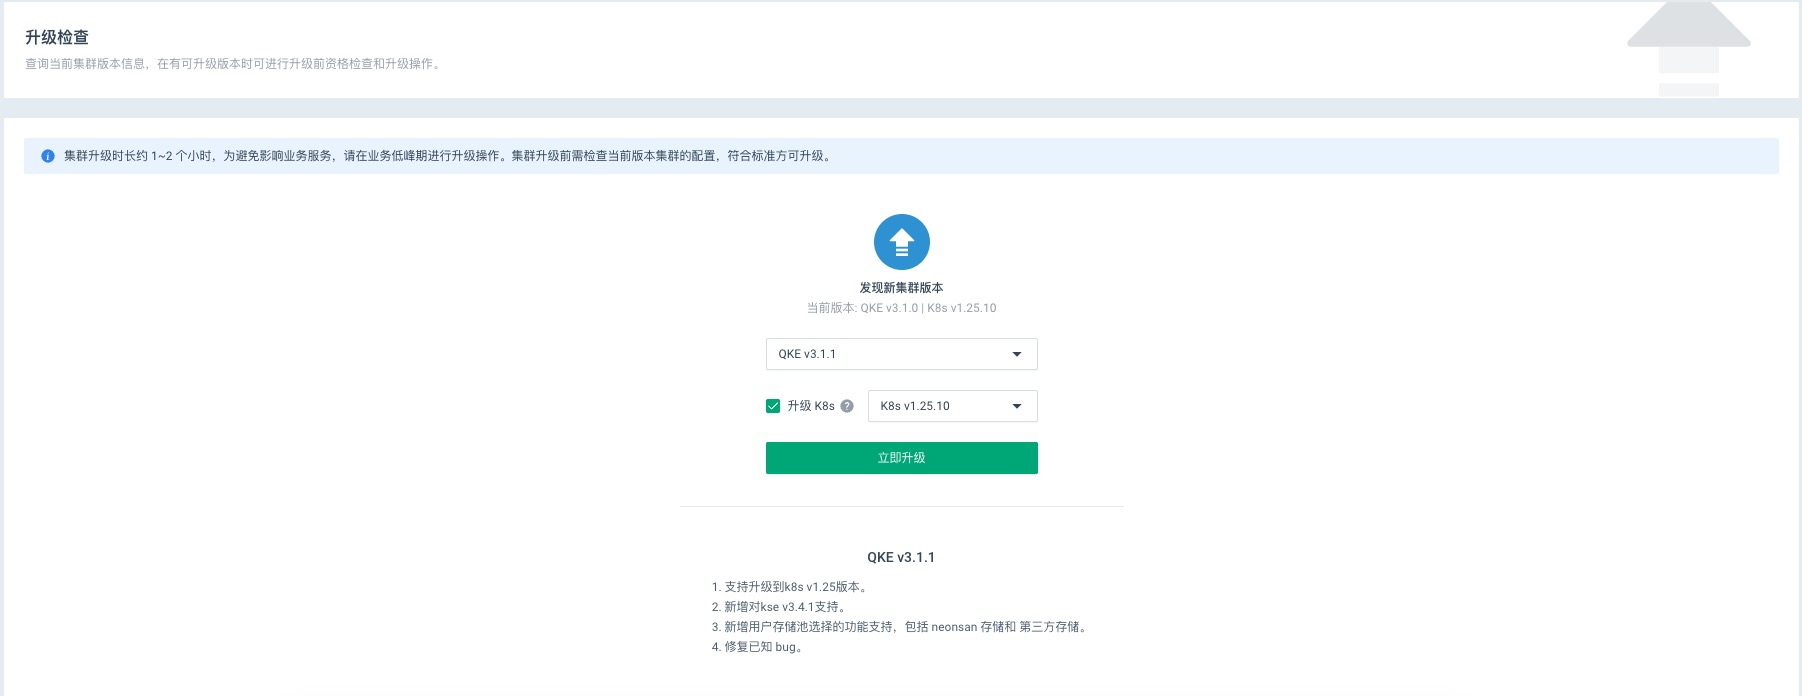Click the info icon in the notice banner
Image resolution: width=1802 pixels, height=696 pixels.
coord(47,156)
